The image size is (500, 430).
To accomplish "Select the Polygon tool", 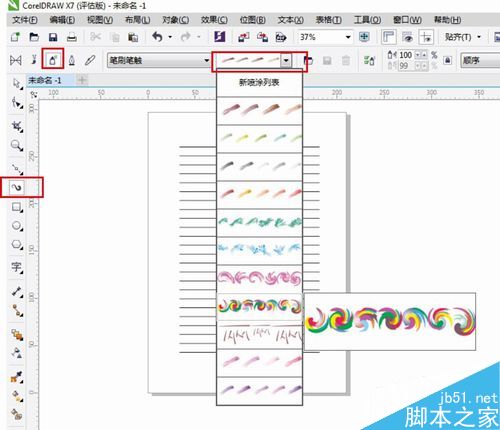I will coord(17,244).
